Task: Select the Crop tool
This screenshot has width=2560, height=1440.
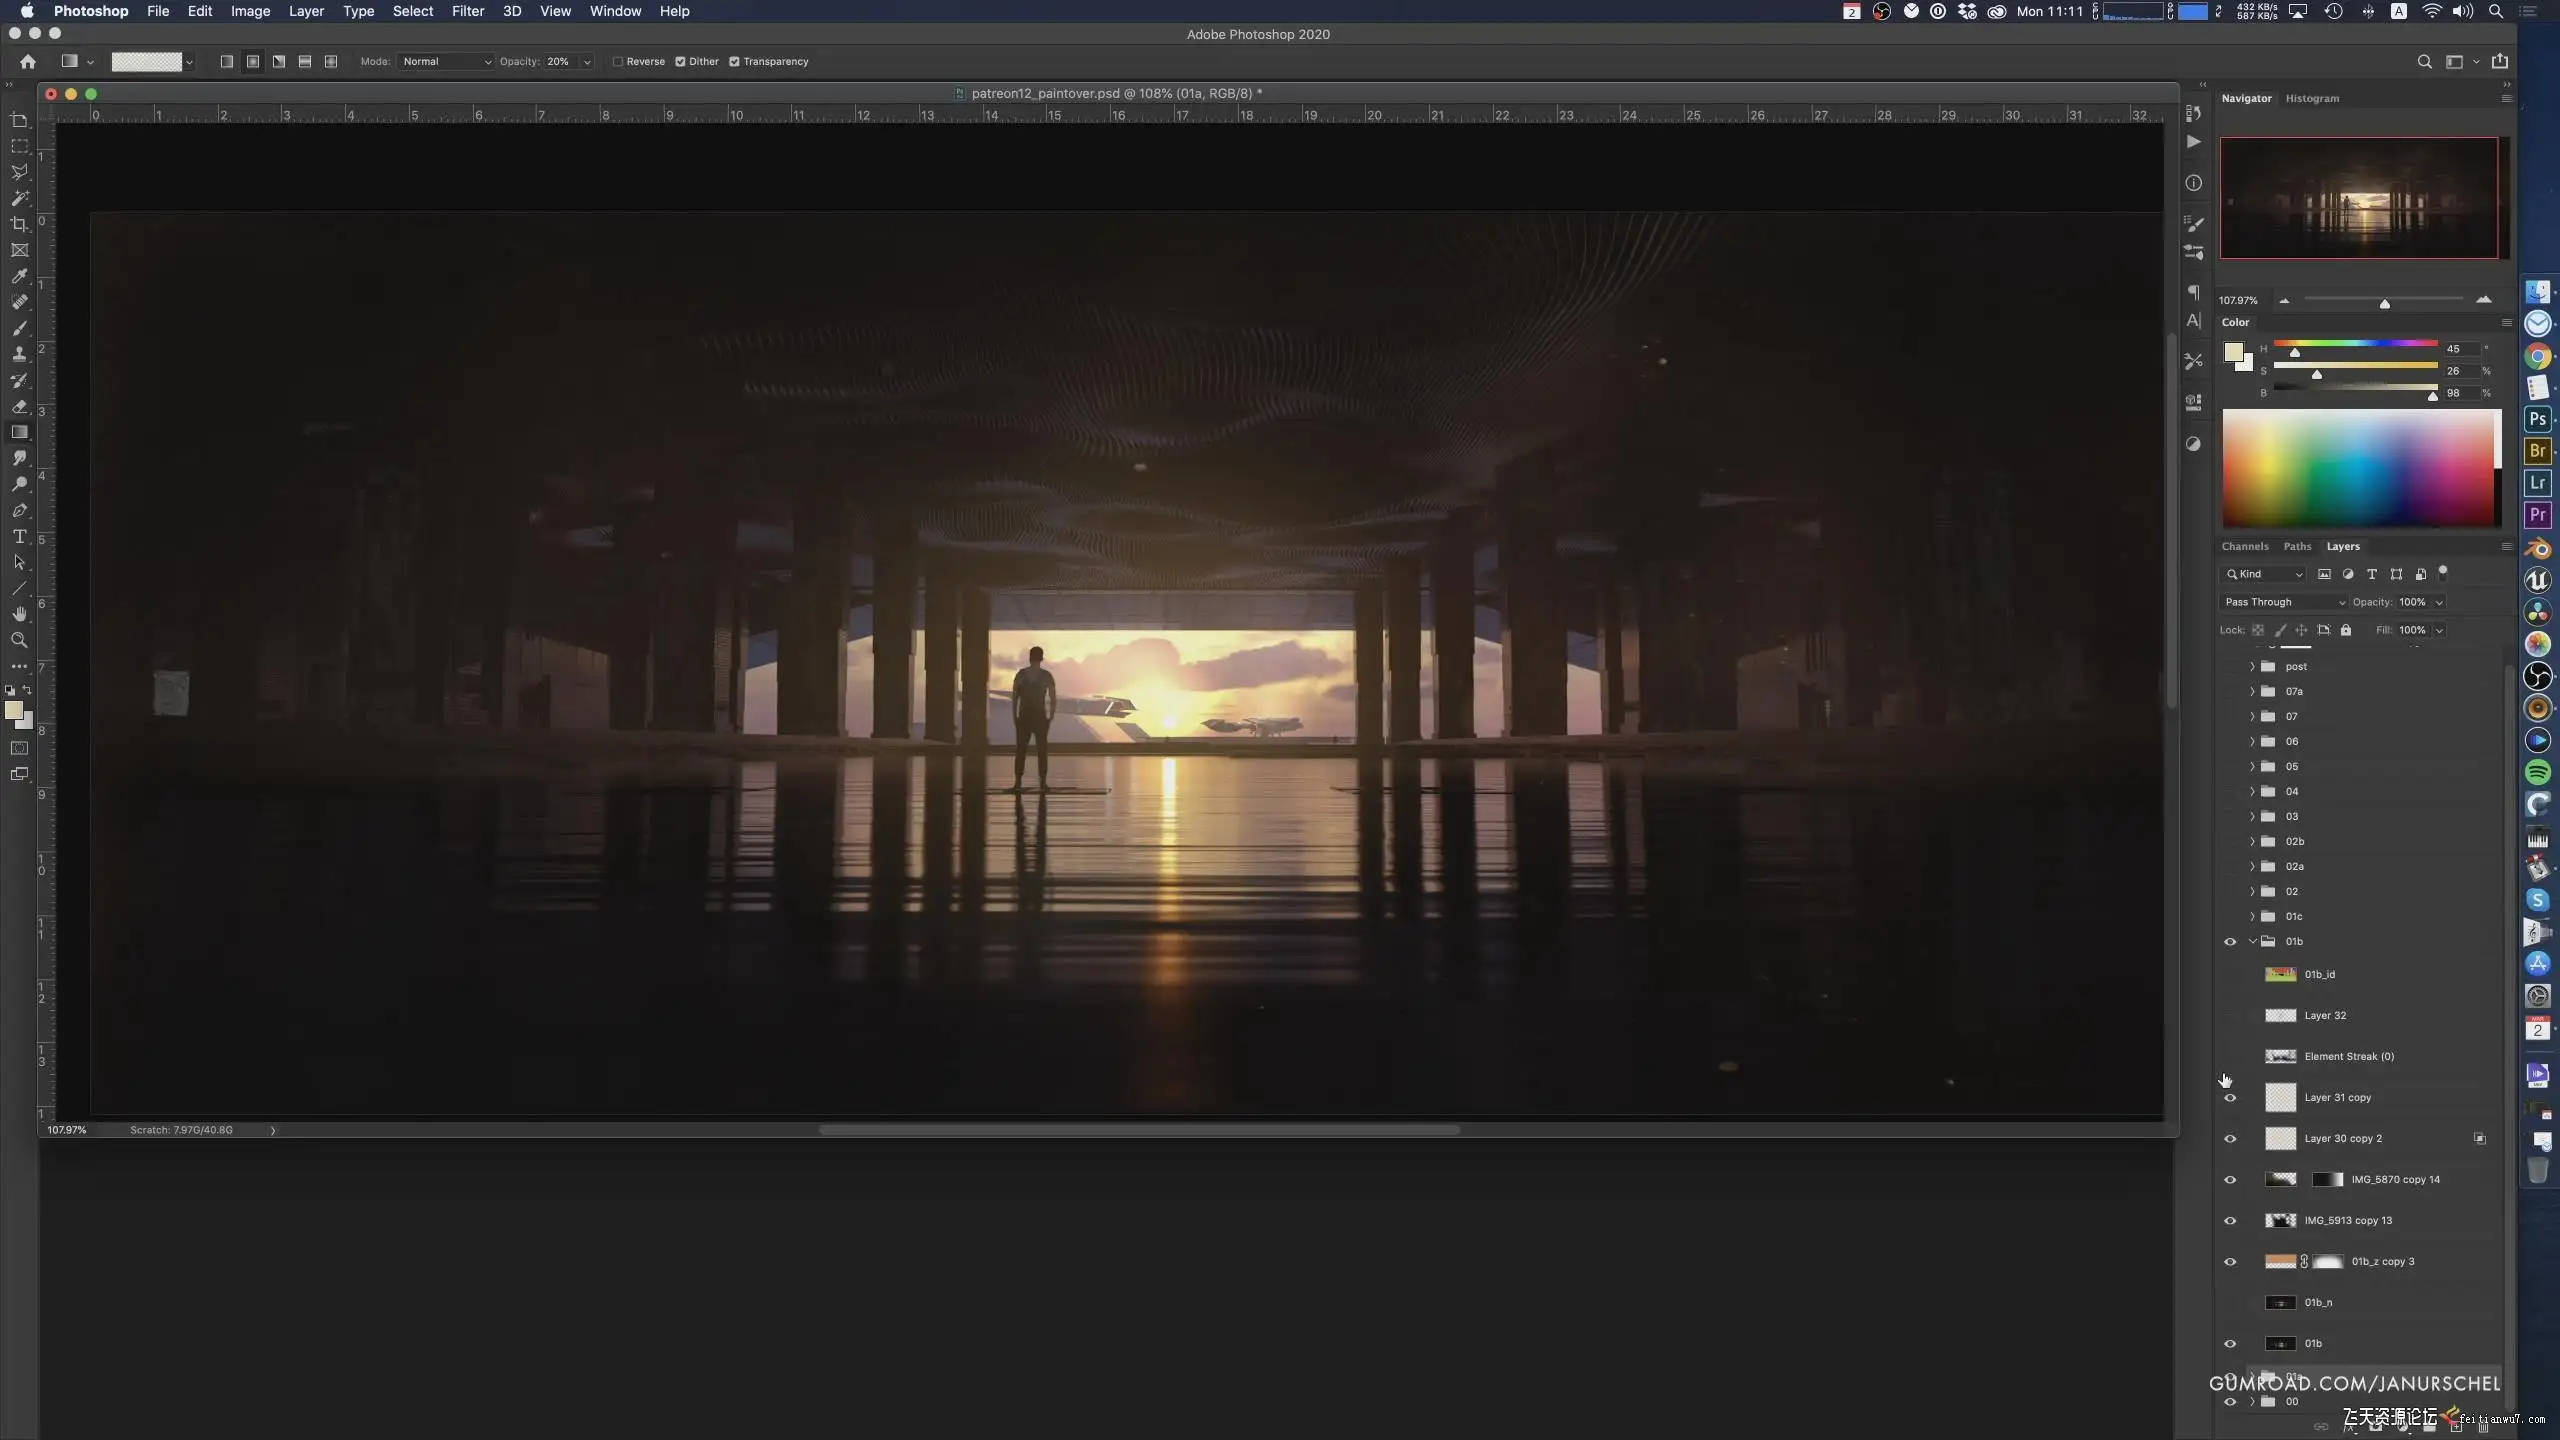Action: (19, 224)
